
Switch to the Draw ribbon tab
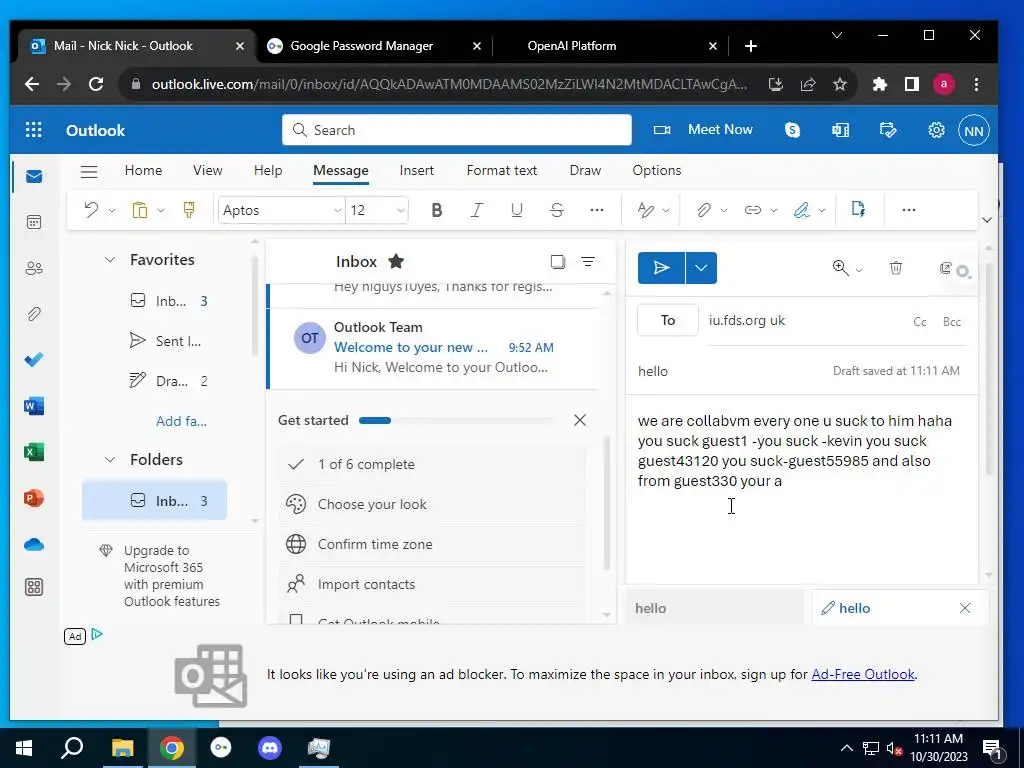pos(585,170)
